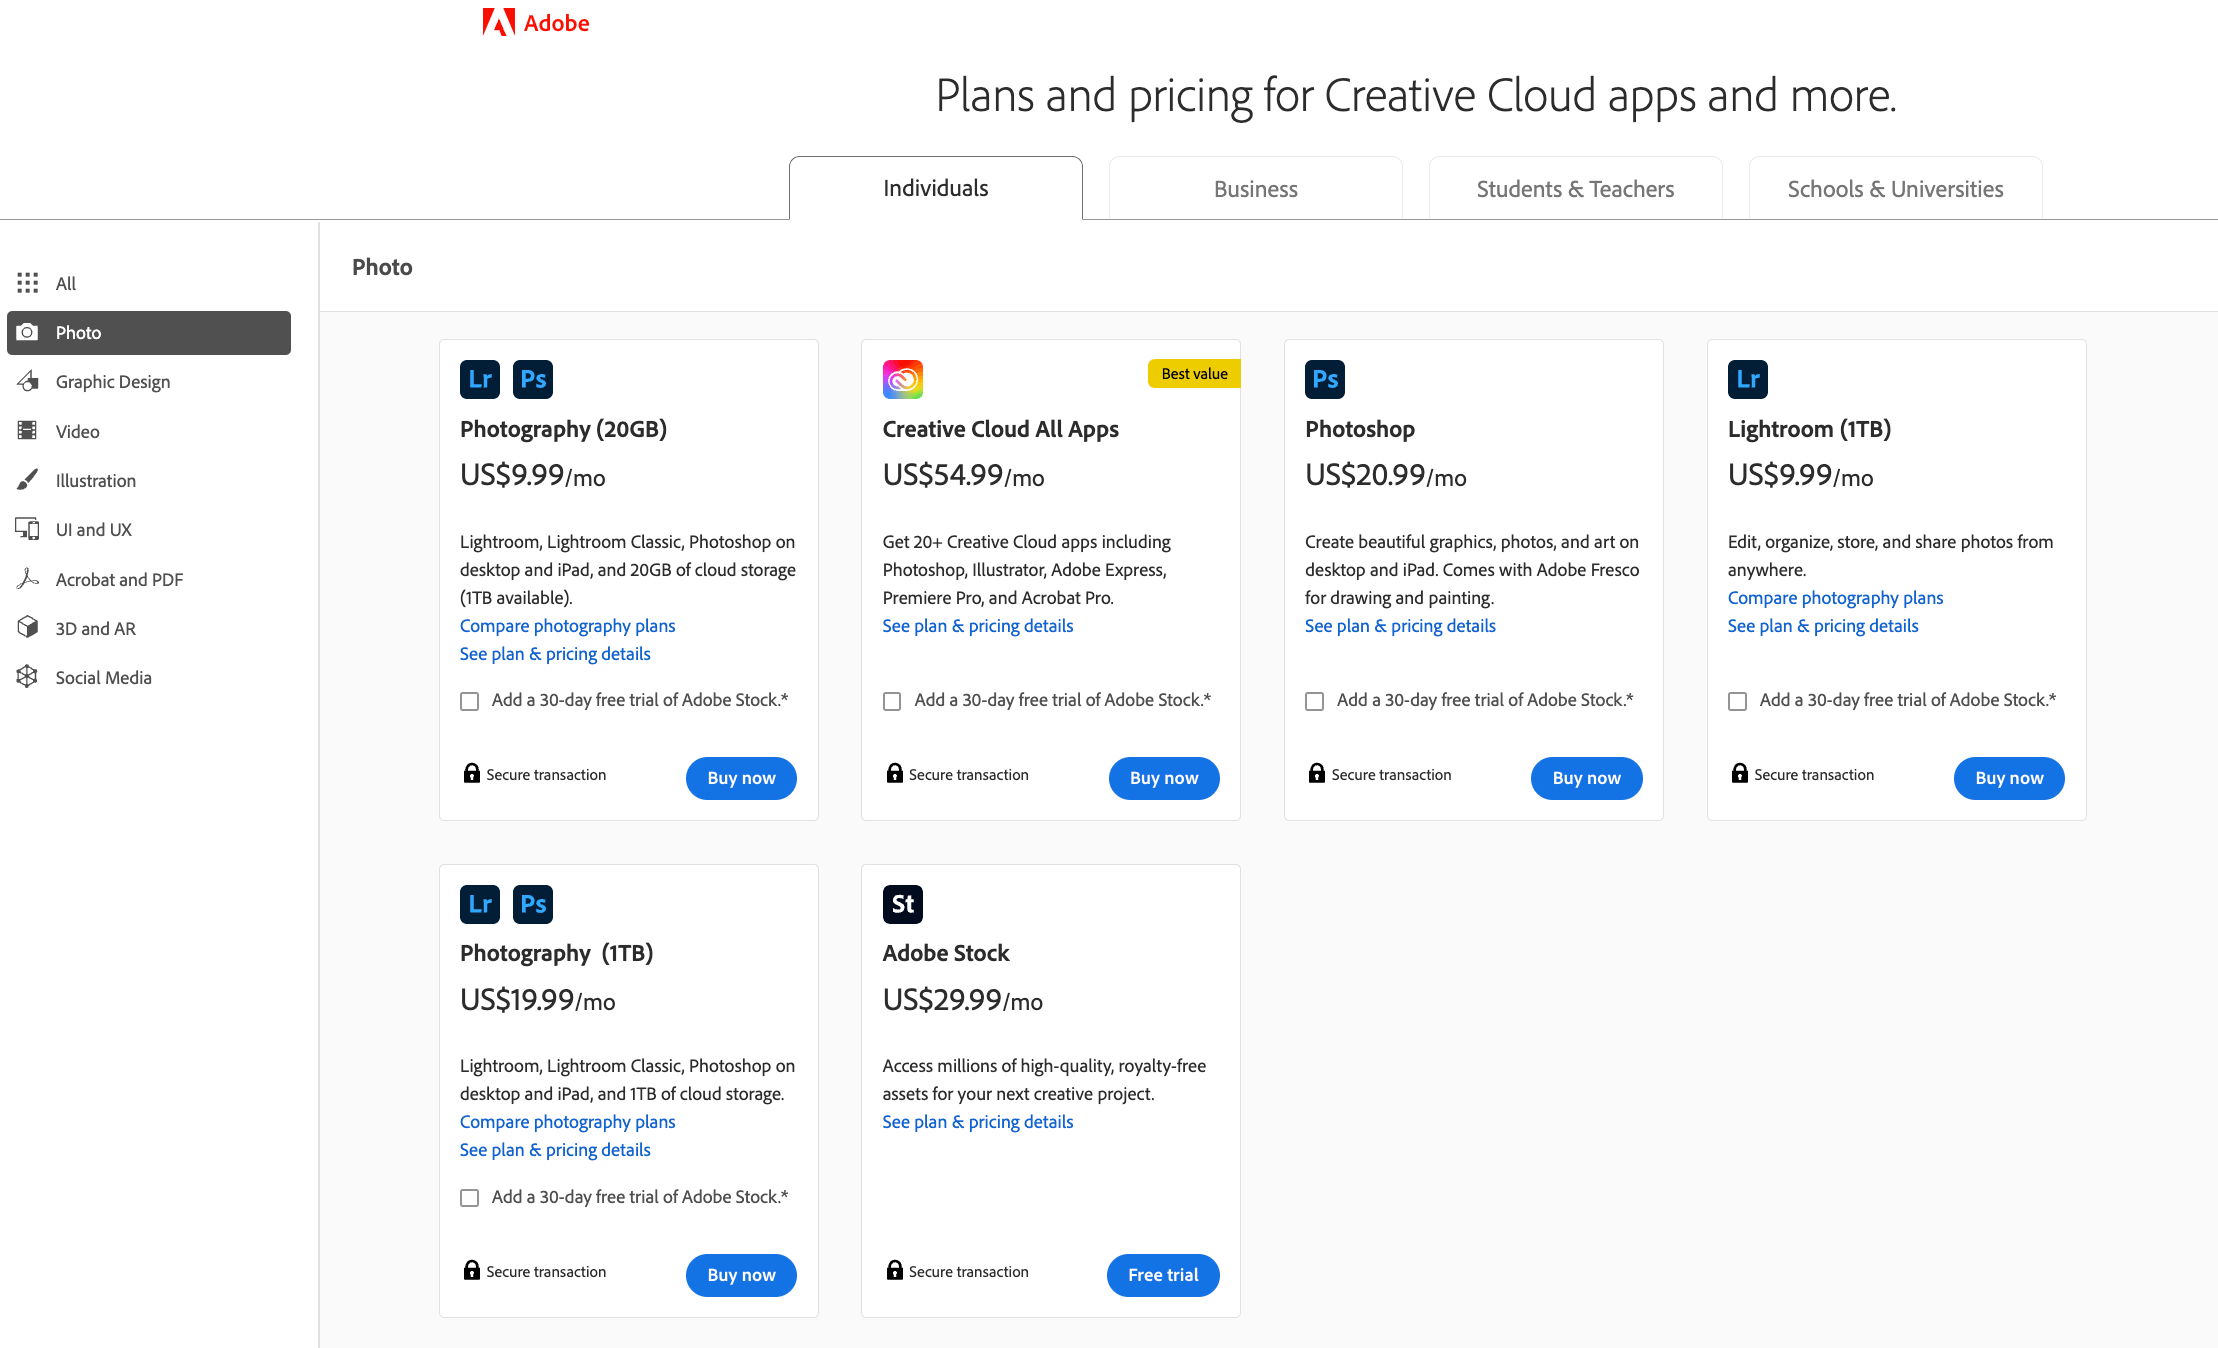Click Photoshop icon on Photography (20GB) card
Viewport: 2218px width, 1348px height.
(x=533, y=379)
